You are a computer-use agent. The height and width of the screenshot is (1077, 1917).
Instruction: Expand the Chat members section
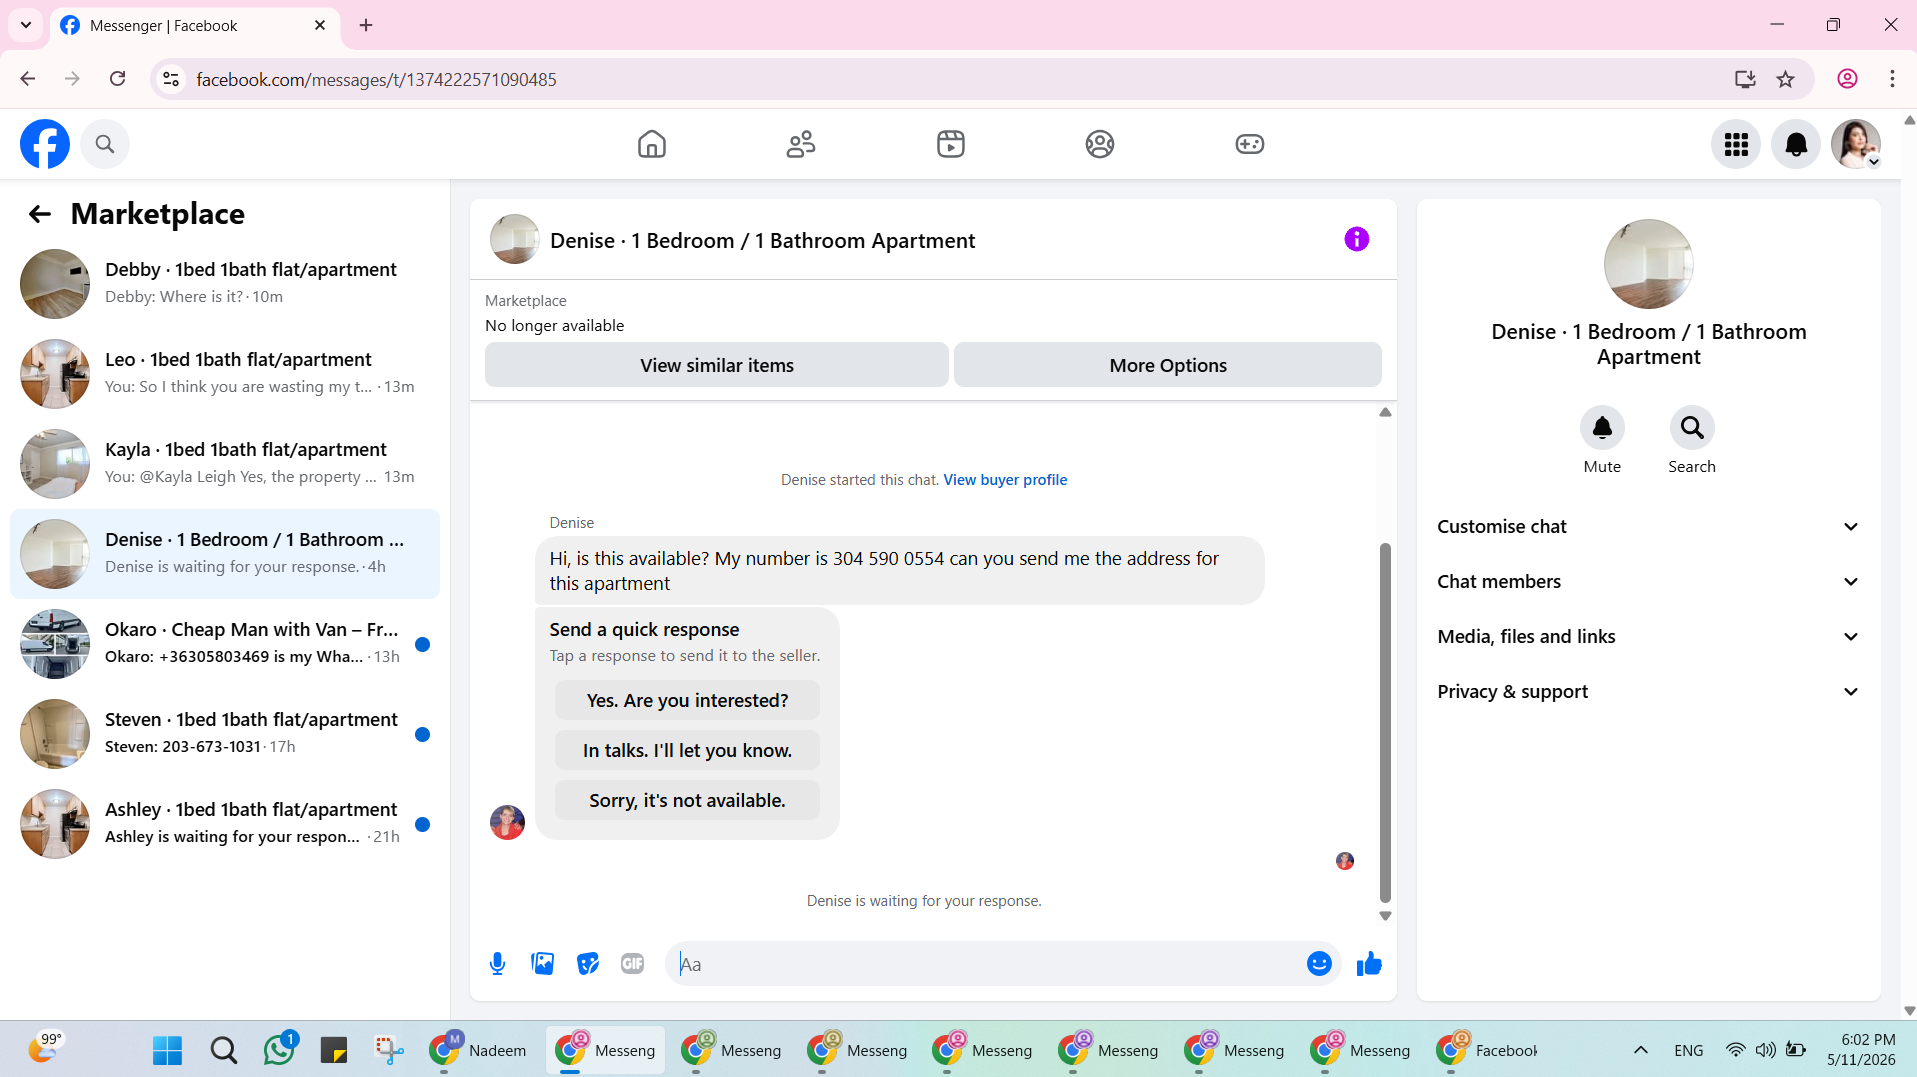(x=1648, y=582)
